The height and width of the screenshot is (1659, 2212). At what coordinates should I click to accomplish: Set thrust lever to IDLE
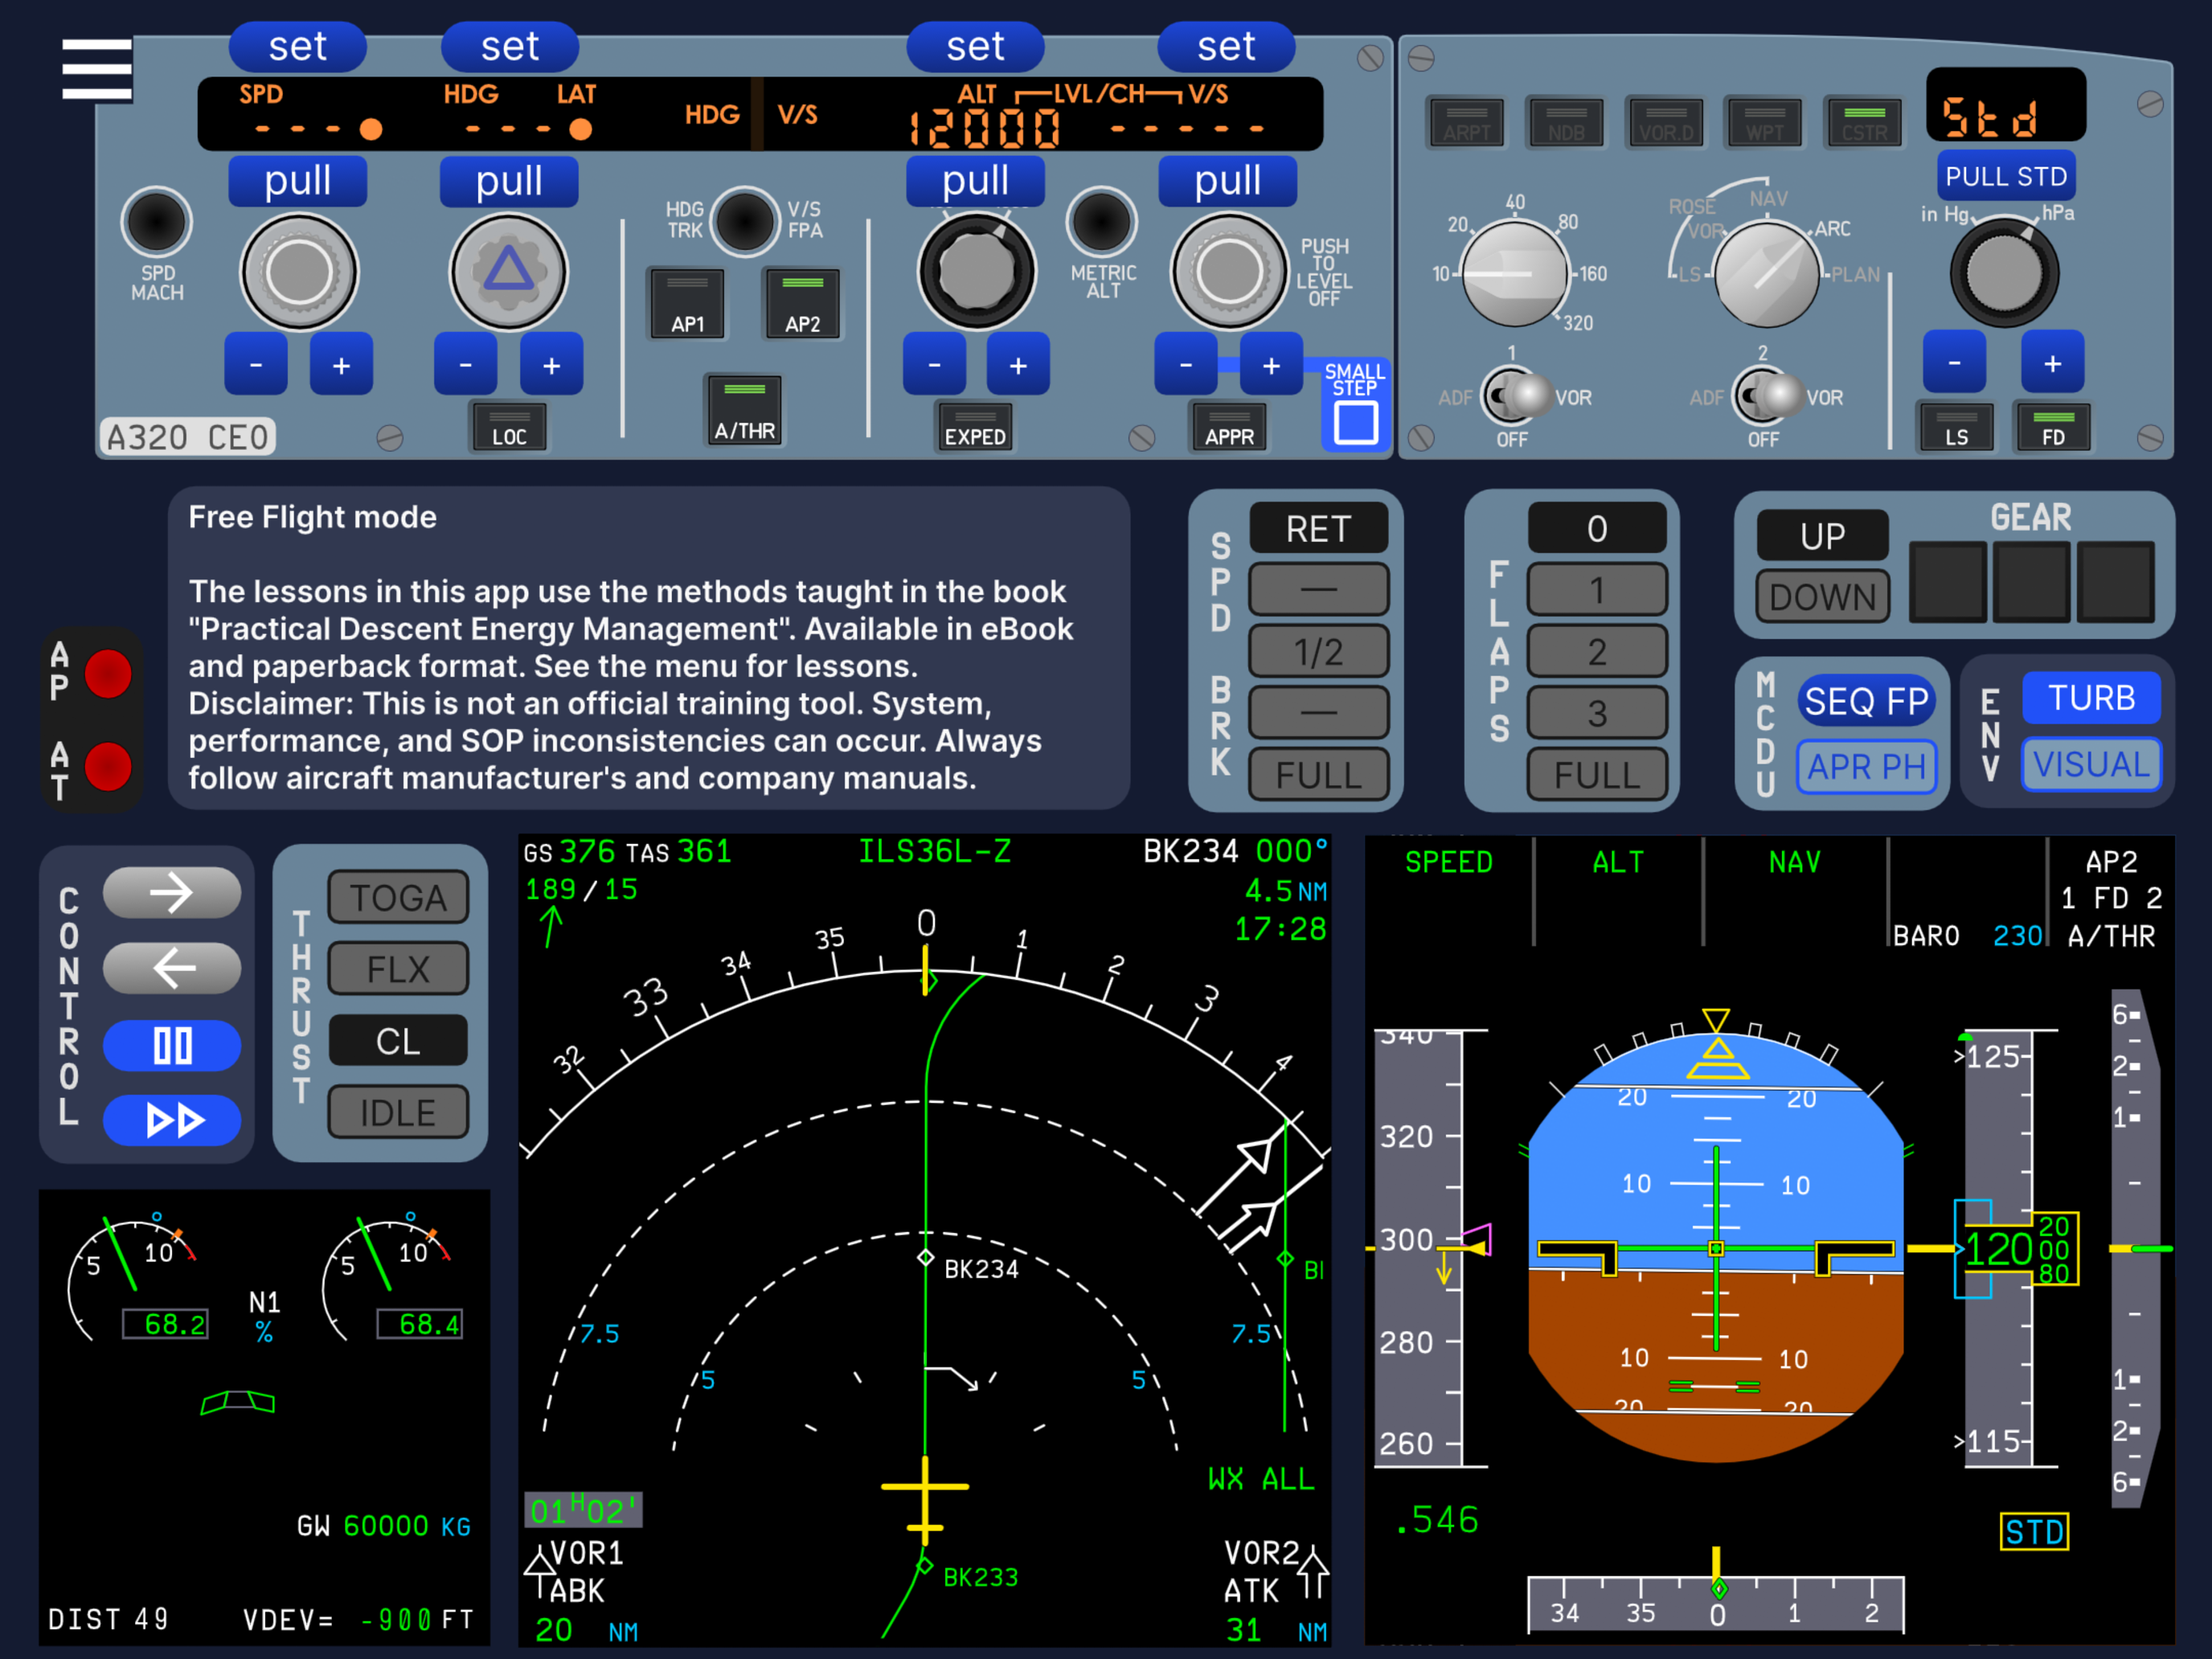point(398,1112)
